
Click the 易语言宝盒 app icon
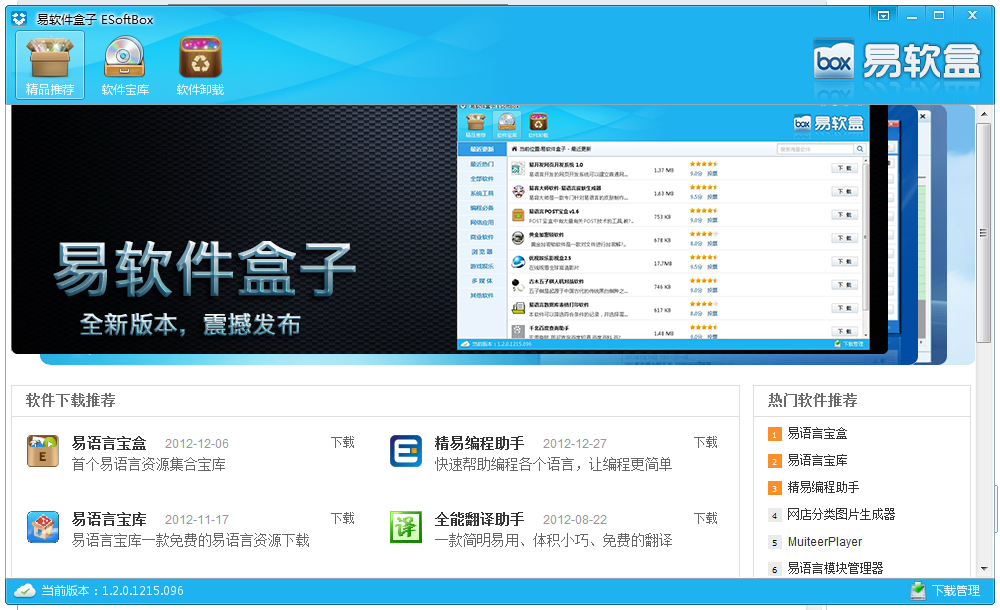click(x=43, y=451)
